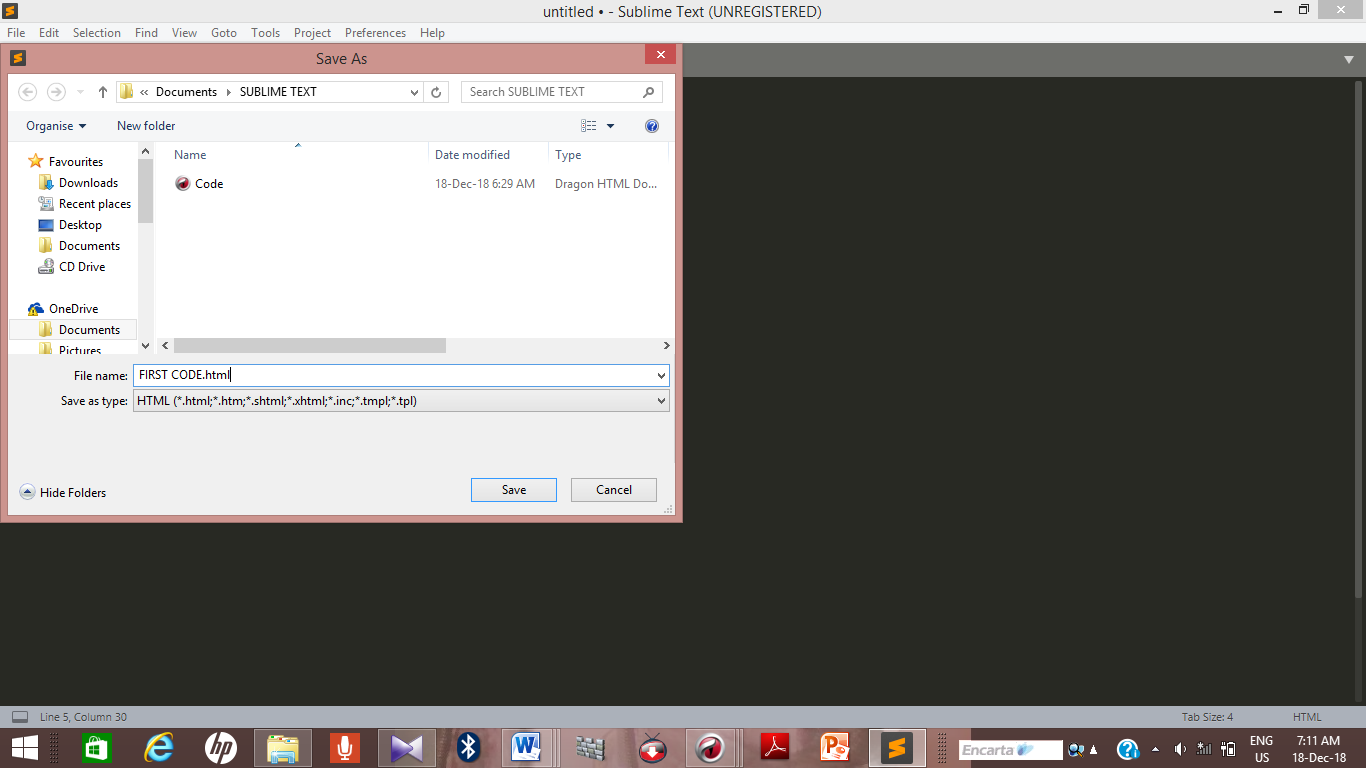Click the Save button
Screen dimensions: 1366x768
tap(514, 490)
